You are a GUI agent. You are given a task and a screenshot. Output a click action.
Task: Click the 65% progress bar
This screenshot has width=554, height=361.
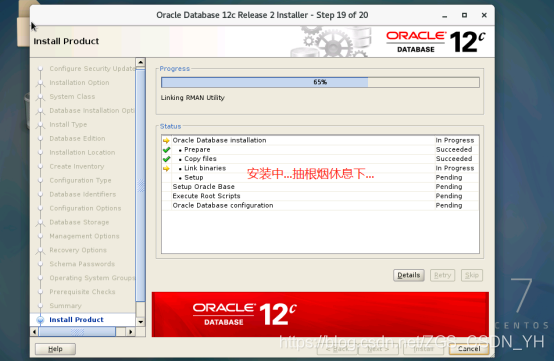click(x=320, y=82)
